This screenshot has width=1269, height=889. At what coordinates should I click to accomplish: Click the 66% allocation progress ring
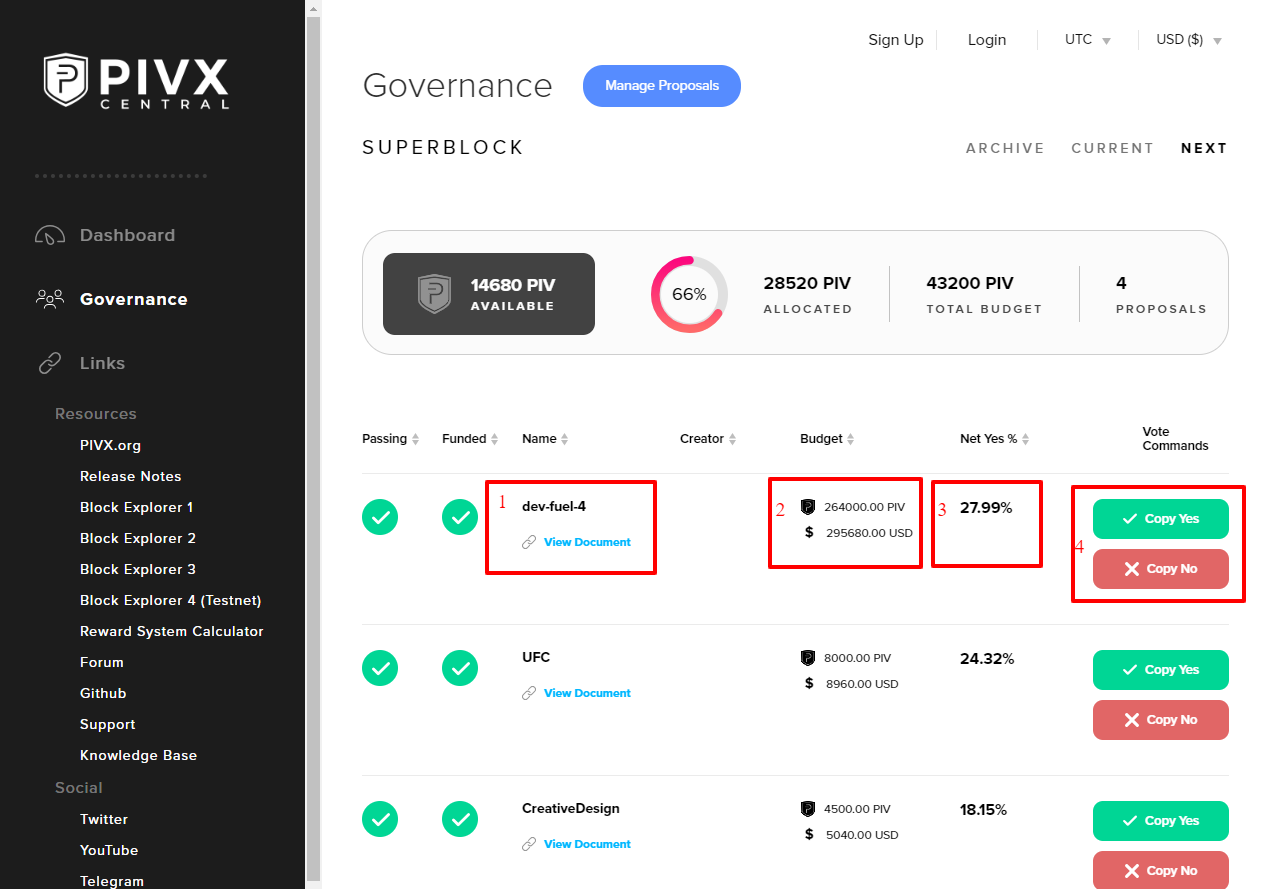coord(689,294)
